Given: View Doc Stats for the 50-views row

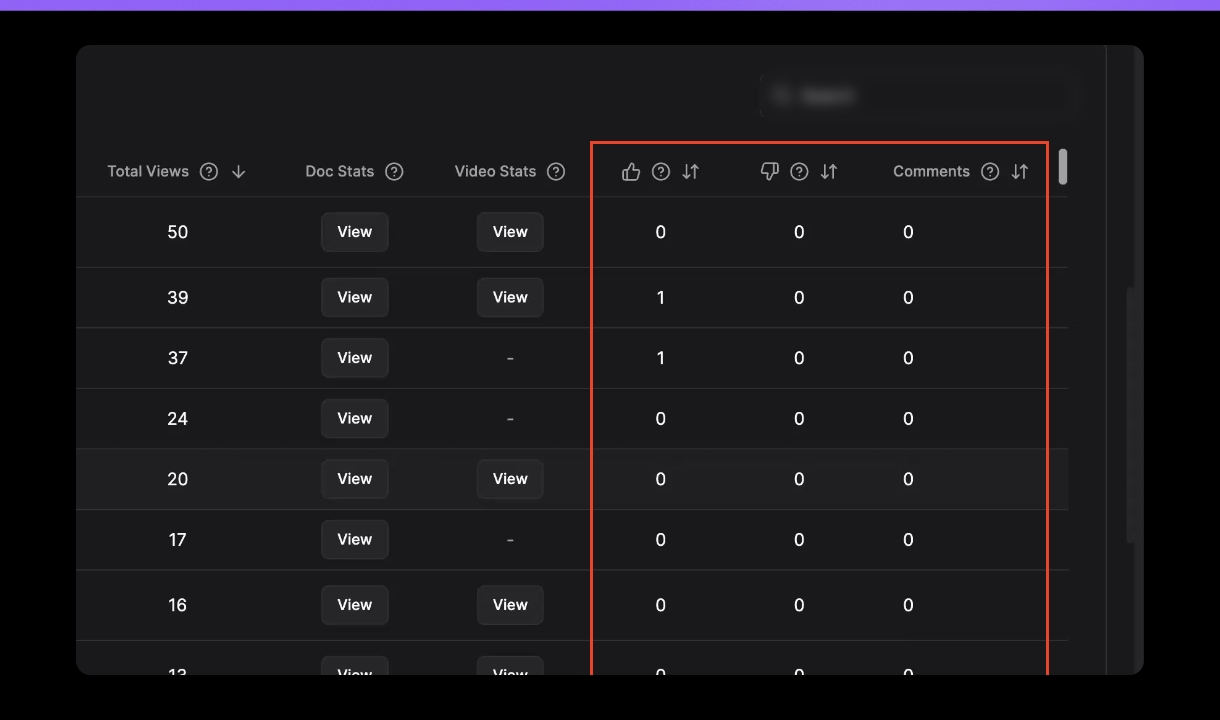Looking at the screenshot, I should (355, 232).
